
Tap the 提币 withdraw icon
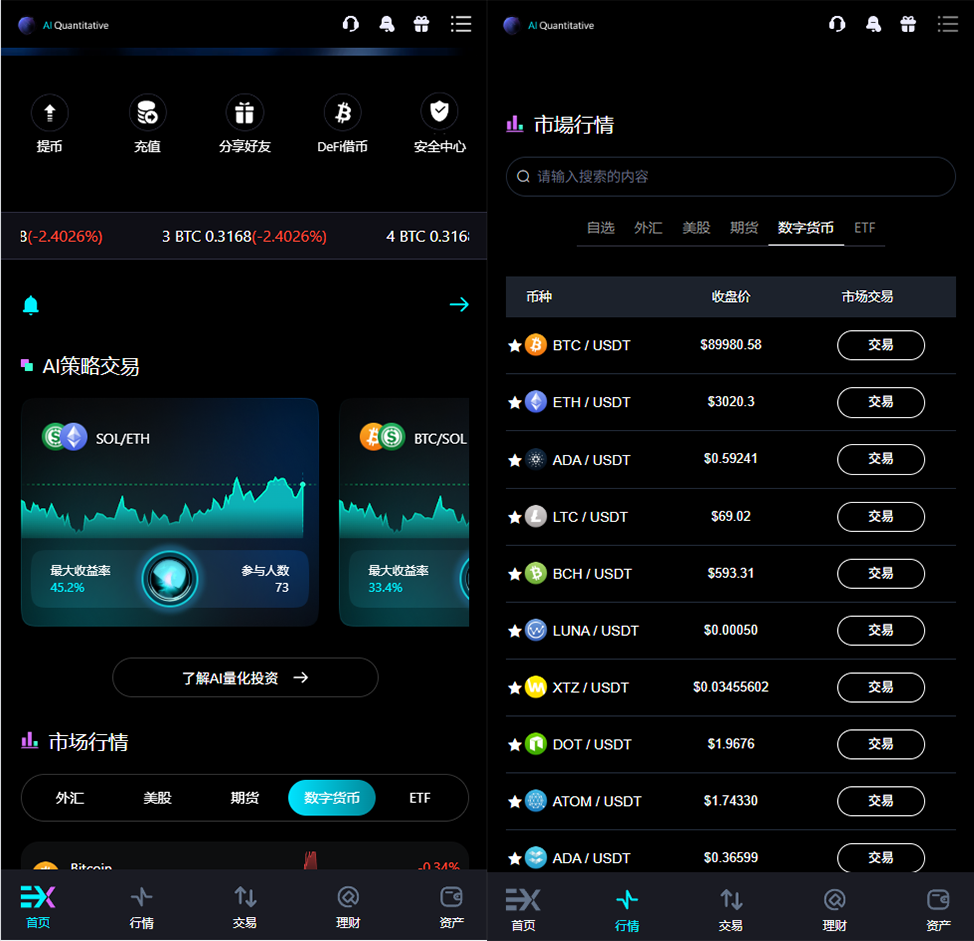point(49,113)
